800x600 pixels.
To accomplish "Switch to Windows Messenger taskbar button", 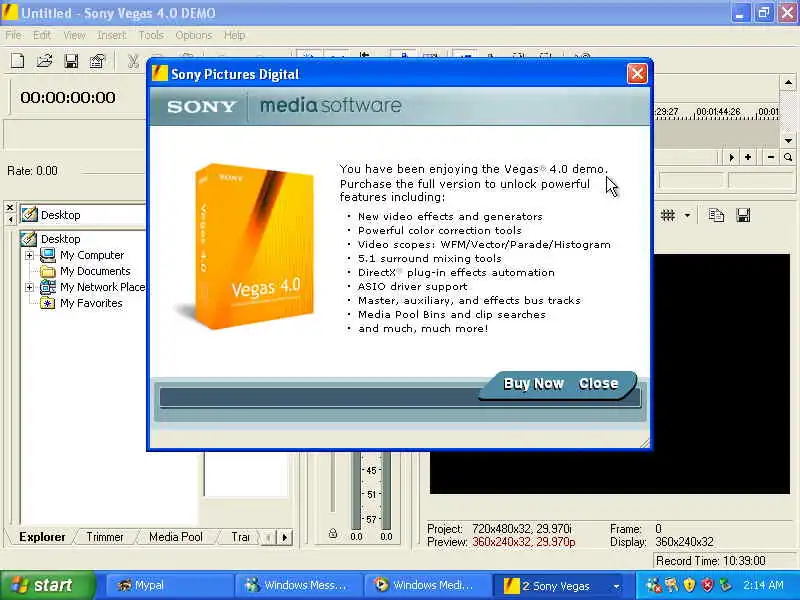I will click(x=298, y=585).
